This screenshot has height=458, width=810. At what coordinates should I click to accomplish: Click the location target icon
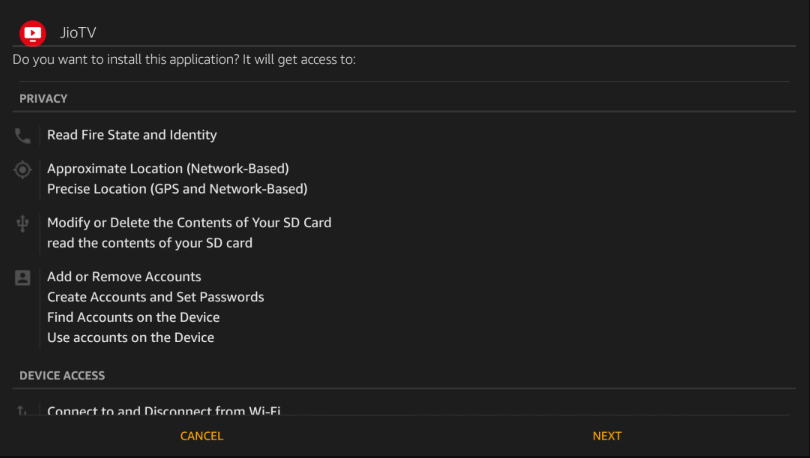[23, 169]
